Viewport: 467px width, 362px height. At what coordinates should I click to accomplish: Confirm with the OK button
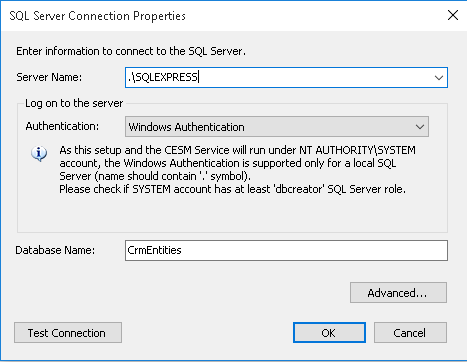pyautogui.click(x=329, y=332)
